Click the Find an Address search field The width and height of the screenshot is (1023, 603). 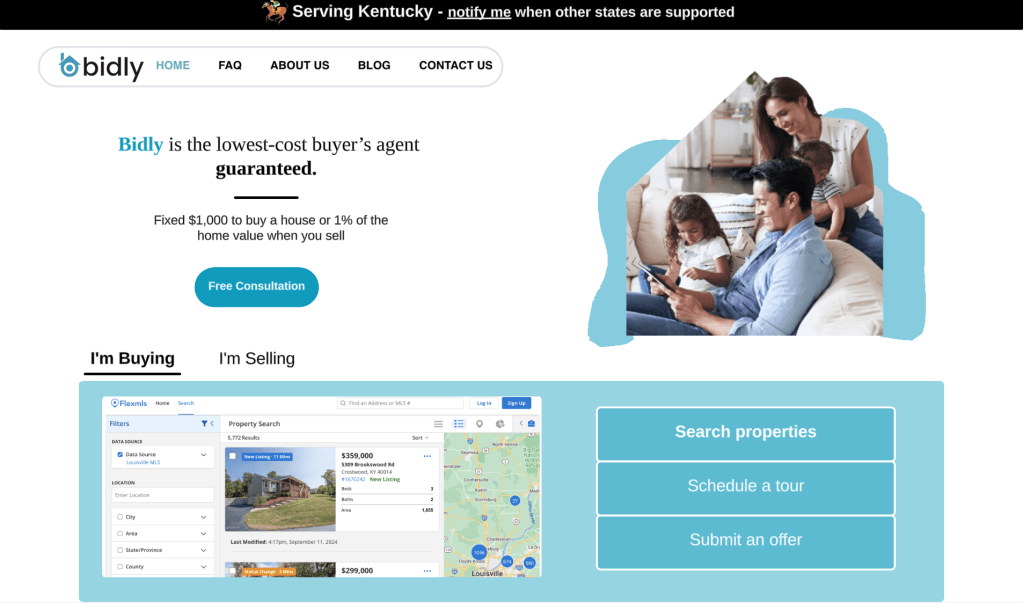(400, 403)
